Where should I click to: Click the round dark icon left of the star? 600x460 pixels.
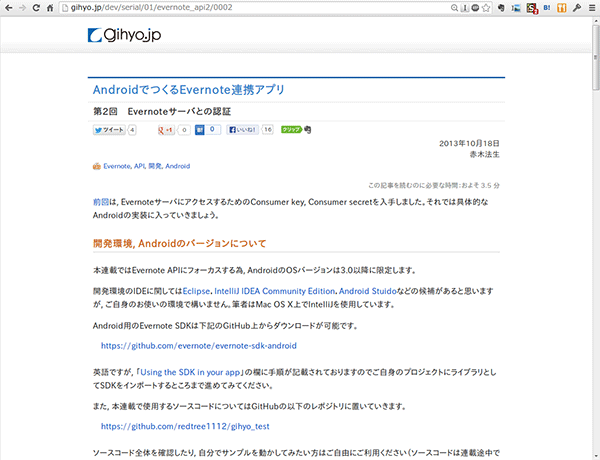475,8
